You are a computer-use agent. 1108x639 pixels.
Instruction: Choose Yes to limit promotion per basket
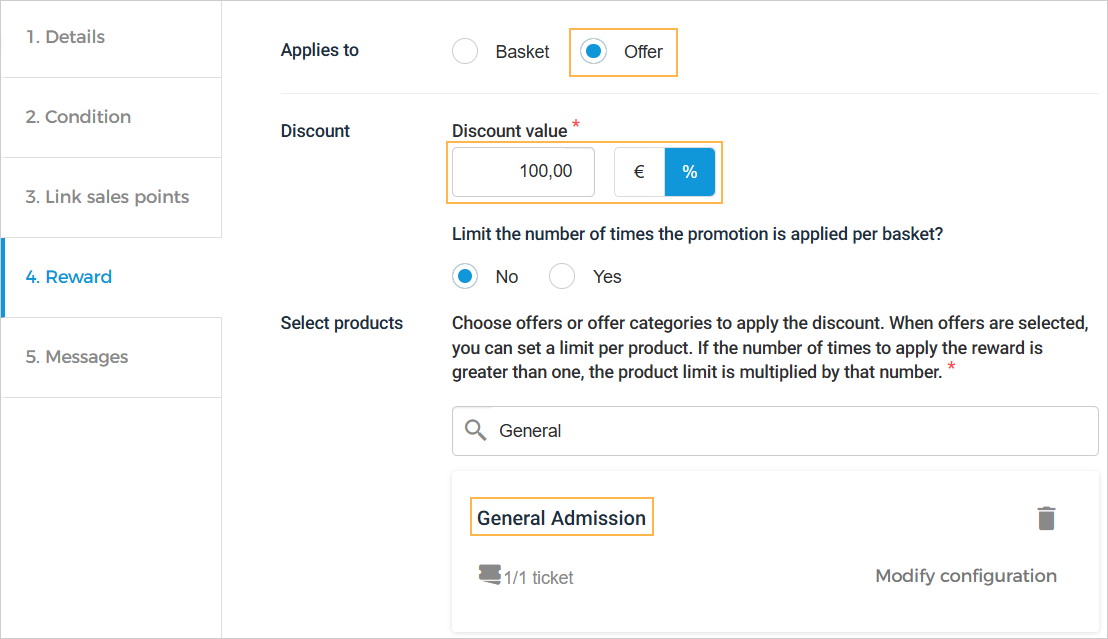pos(562,276)
